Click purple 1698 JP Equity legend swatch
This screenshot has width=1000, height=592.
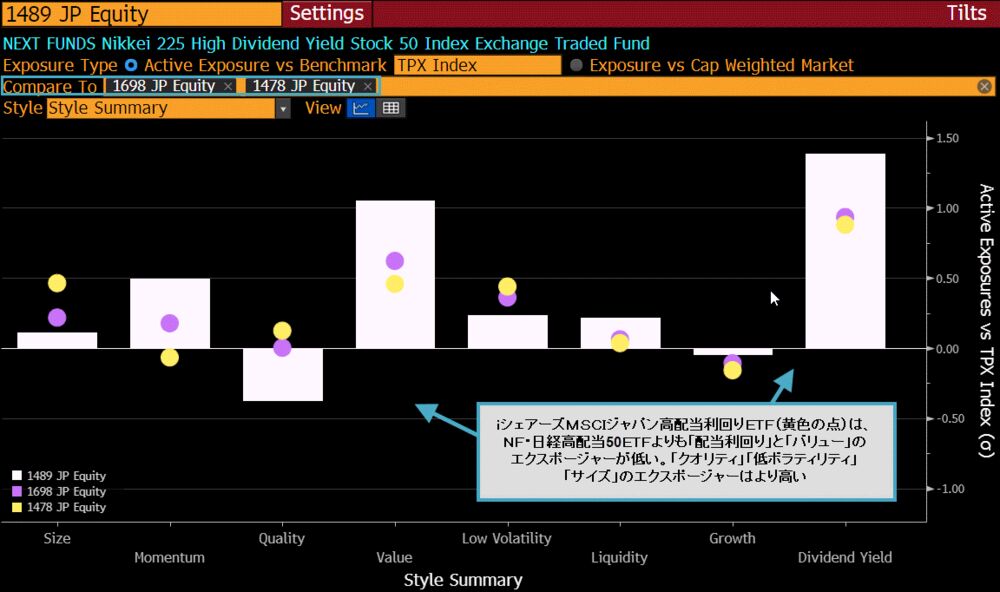click(17, 492)
